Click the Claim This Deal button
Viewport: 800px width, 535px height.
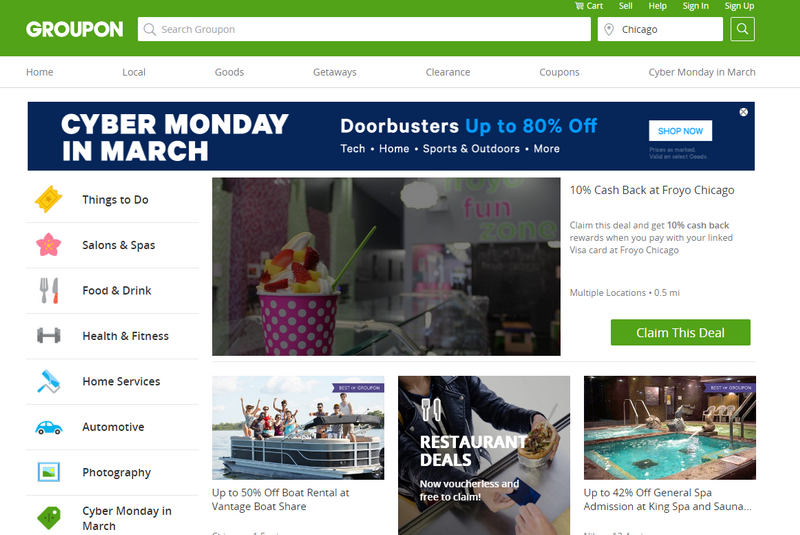(x=681, y=333)
